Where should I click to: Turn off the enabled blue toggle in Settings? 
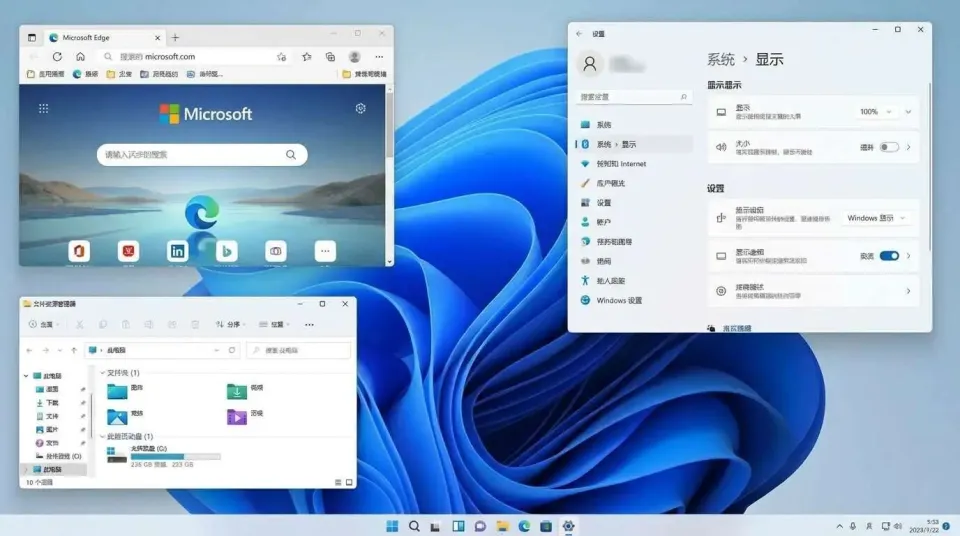point(888,256)
